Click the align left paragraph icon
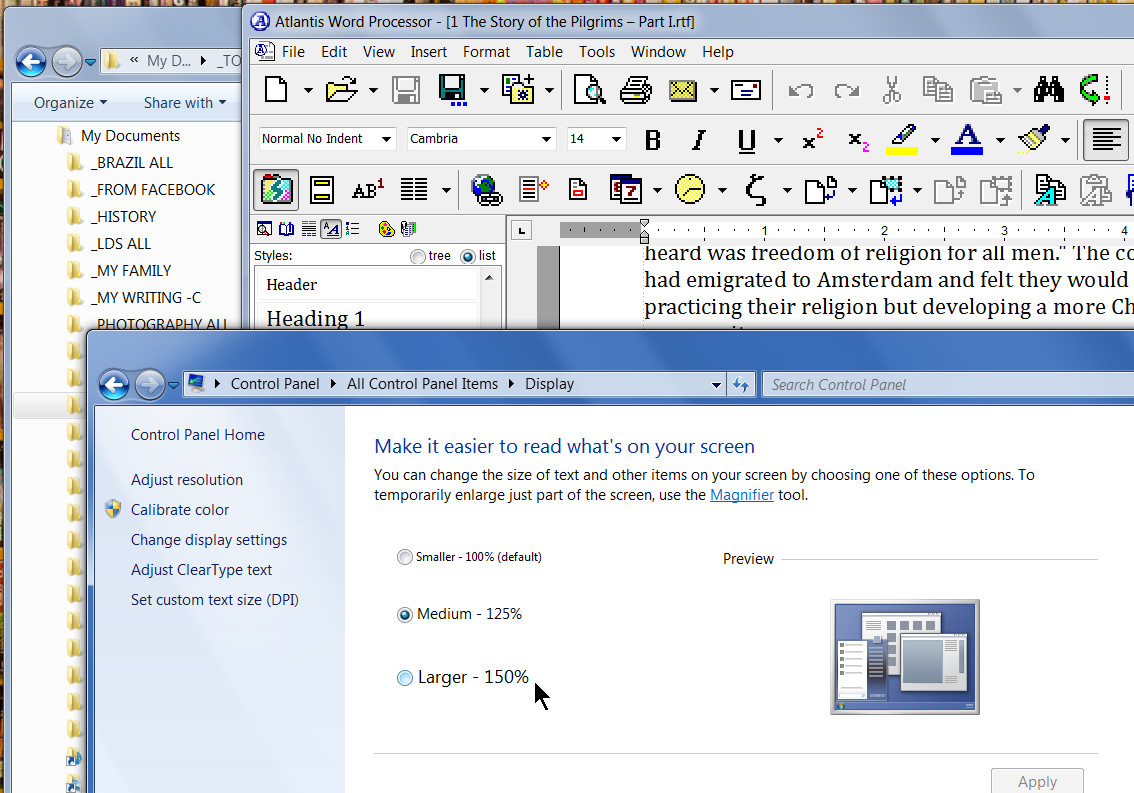The width and height of the screenshot is (1134, 793). [1106, 140]
